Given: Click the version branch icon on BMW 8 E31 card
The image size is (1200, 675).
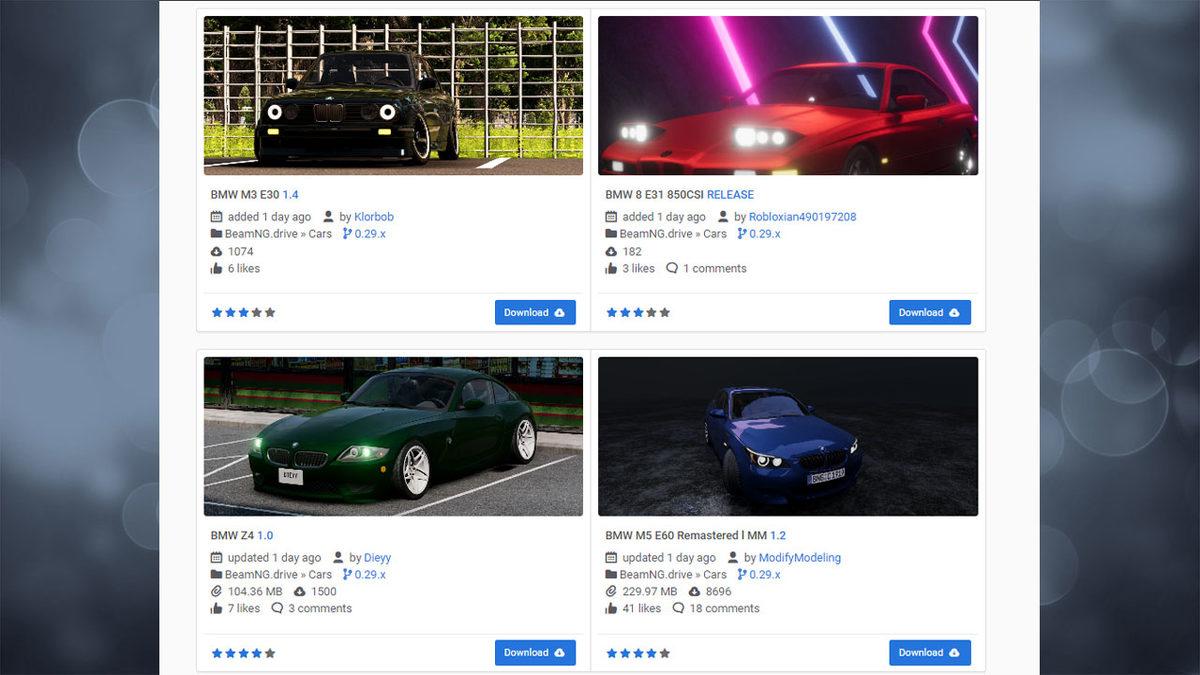Looking at the screenshot, I should pyautogui.click(x=742, y=233).
